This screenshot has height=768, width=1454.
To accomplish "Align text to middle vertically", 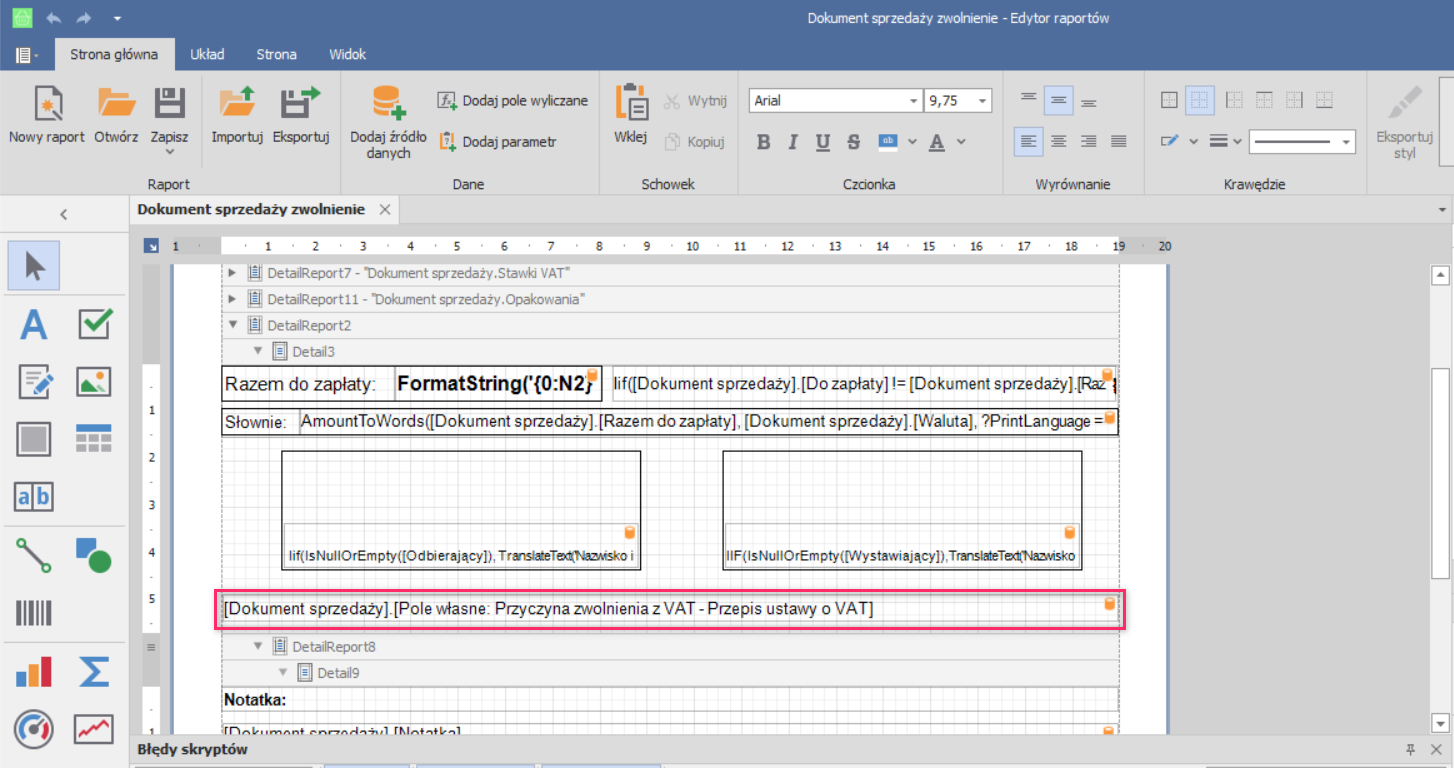I will [1059, 100].
